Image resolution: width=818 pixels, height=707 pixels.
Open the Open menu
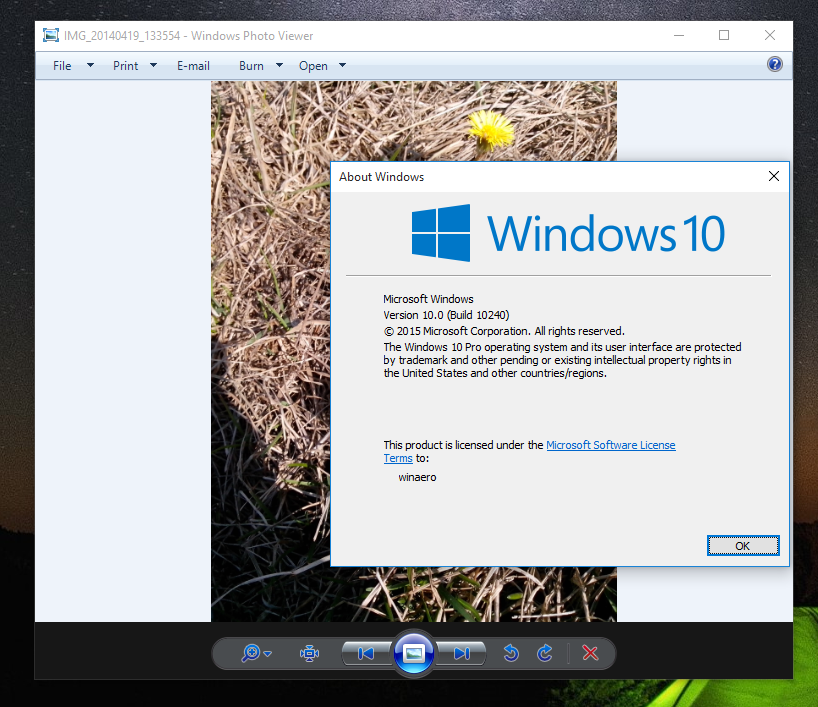pos(313,66)
